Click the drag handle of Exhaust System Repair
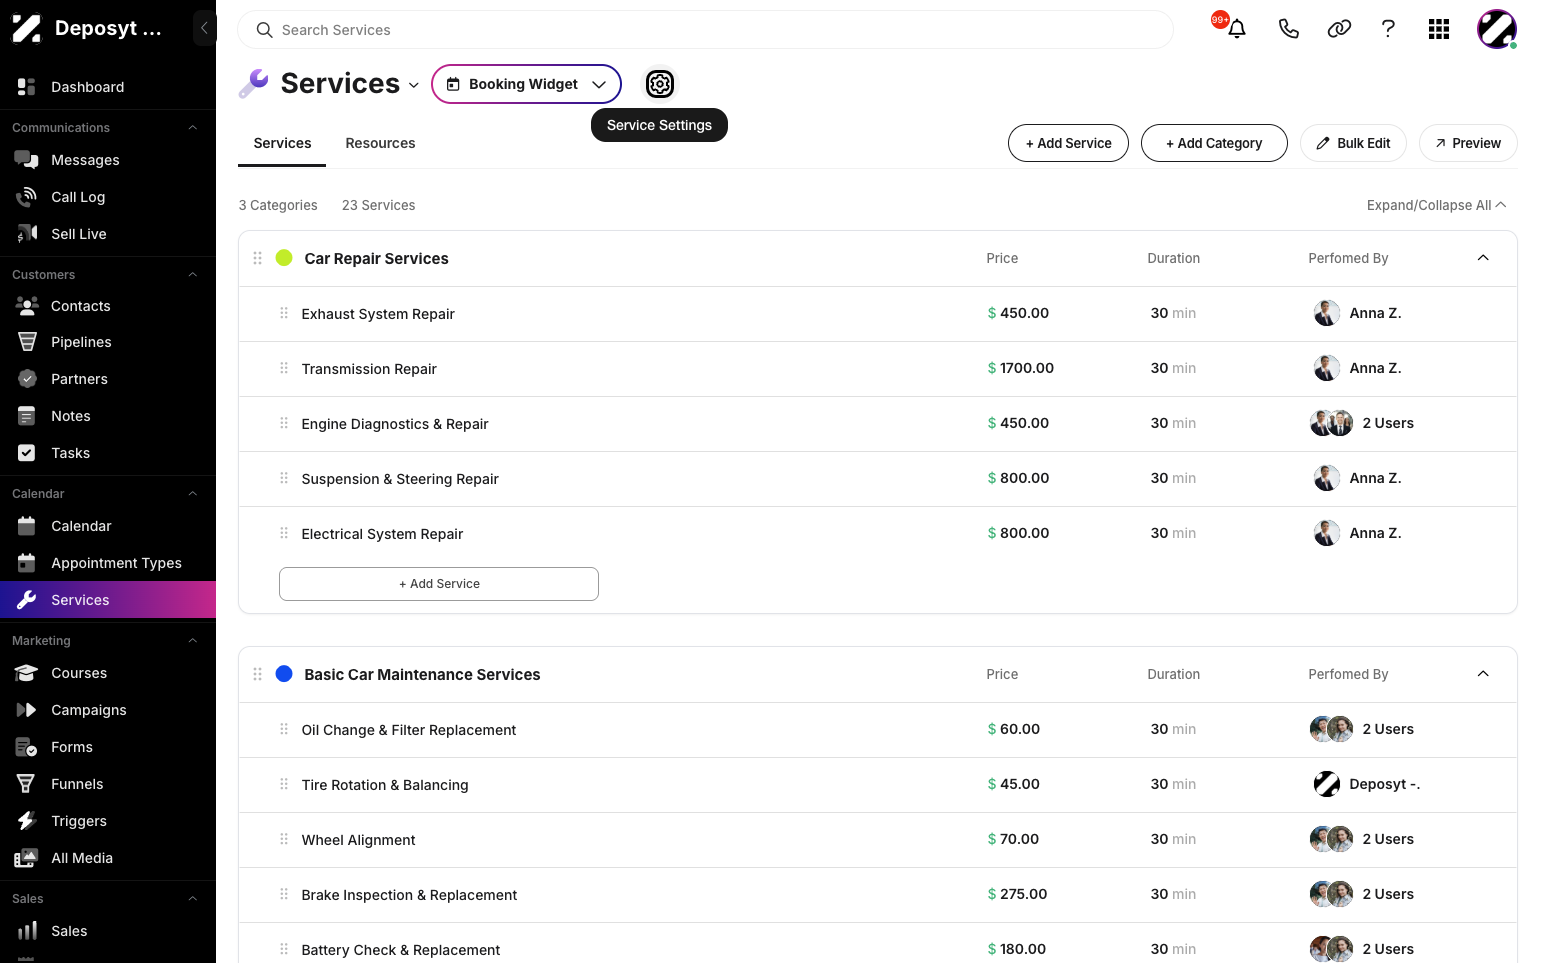 (284, 313)
